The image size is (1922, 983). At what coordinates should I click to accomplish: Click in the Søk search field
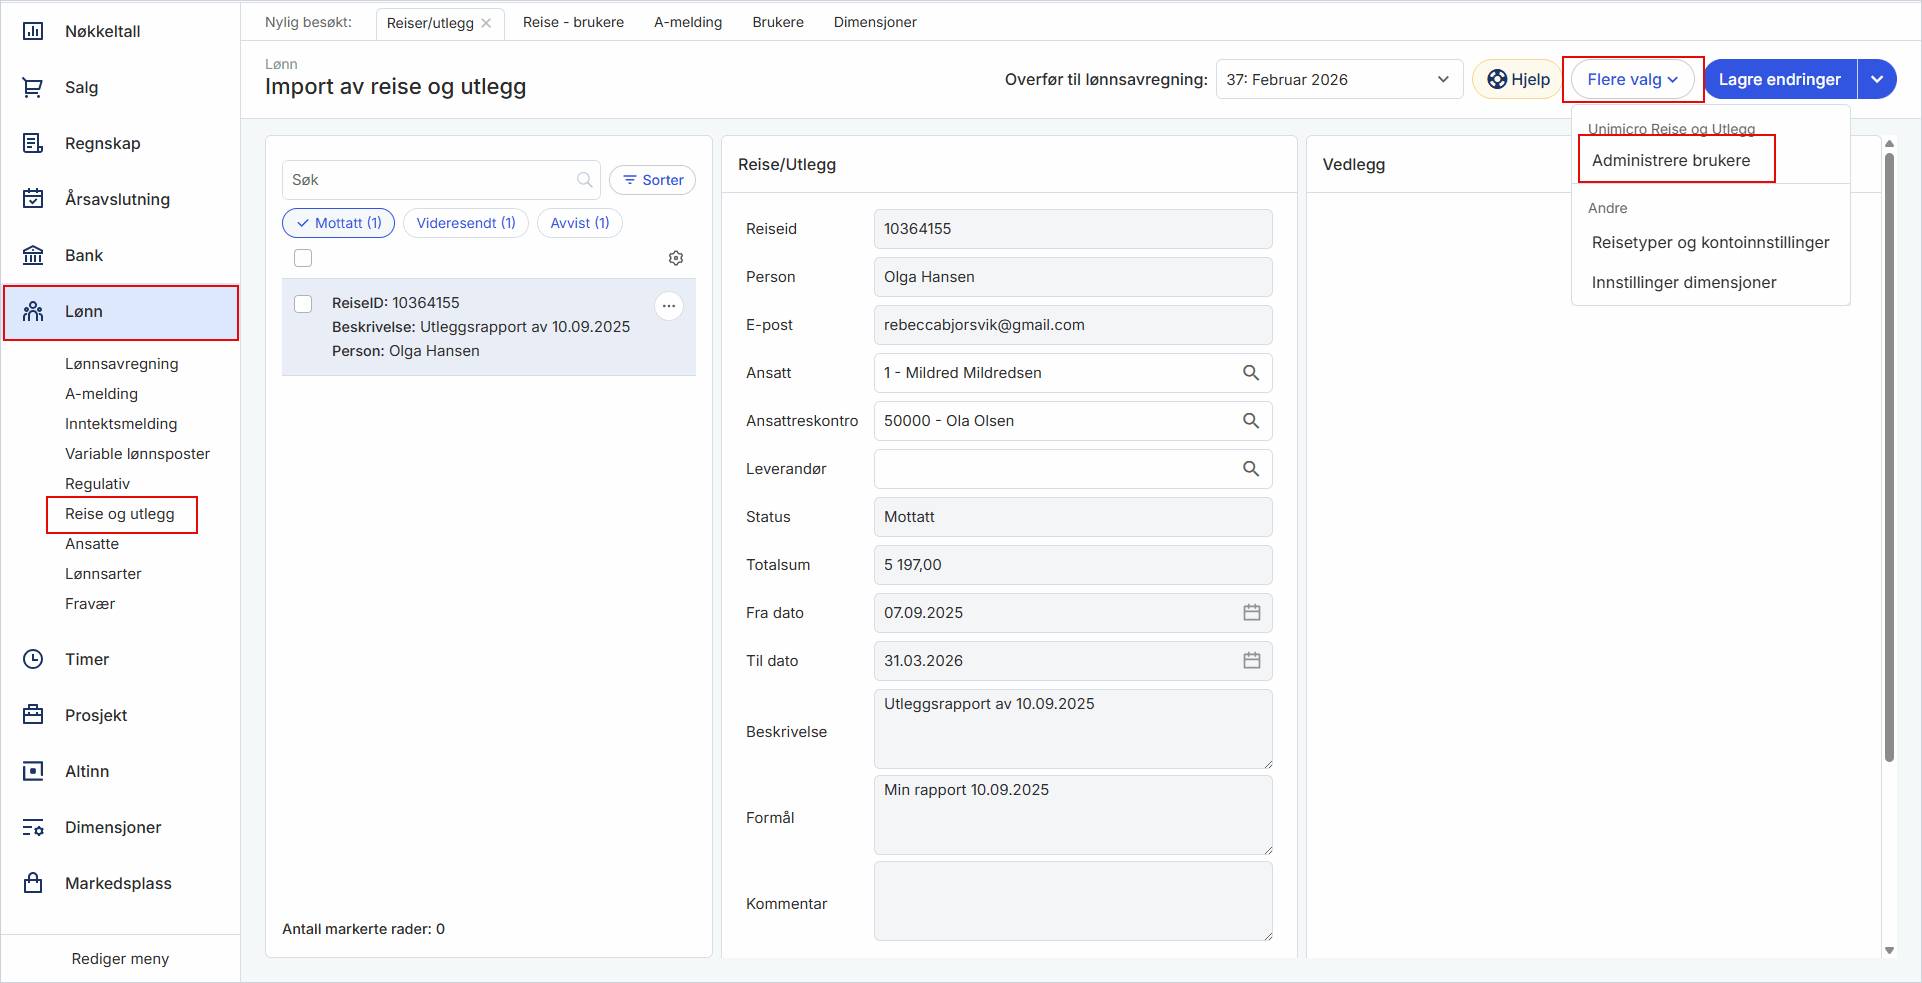430,180
